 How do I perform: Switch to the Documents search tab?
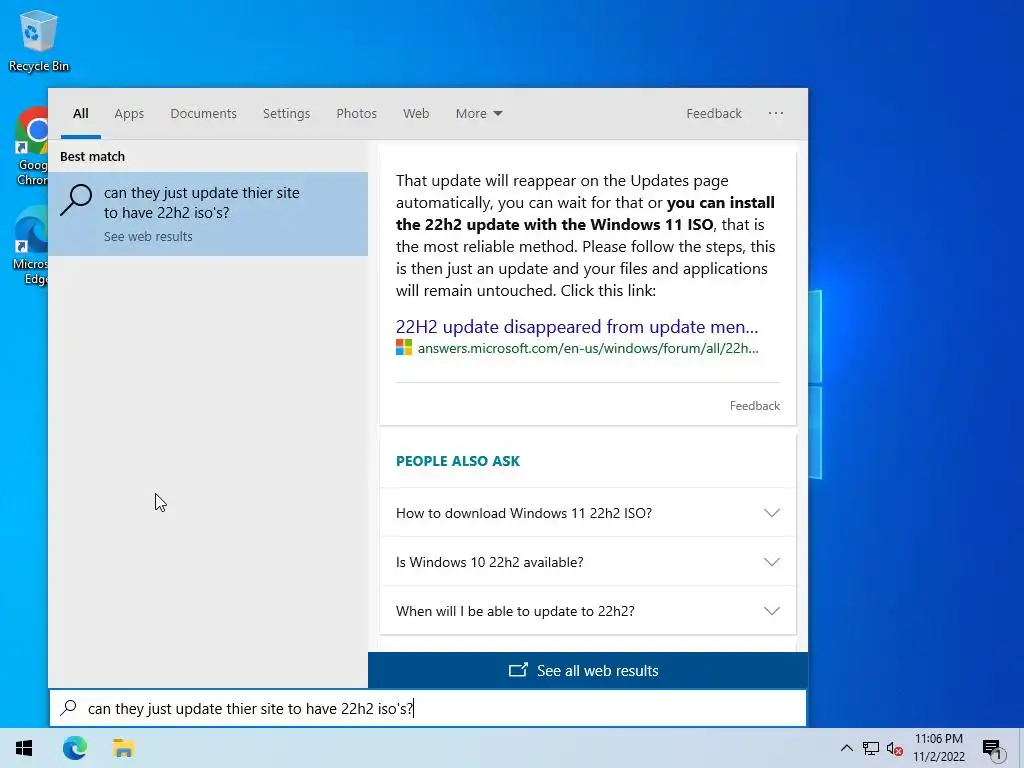204,114
